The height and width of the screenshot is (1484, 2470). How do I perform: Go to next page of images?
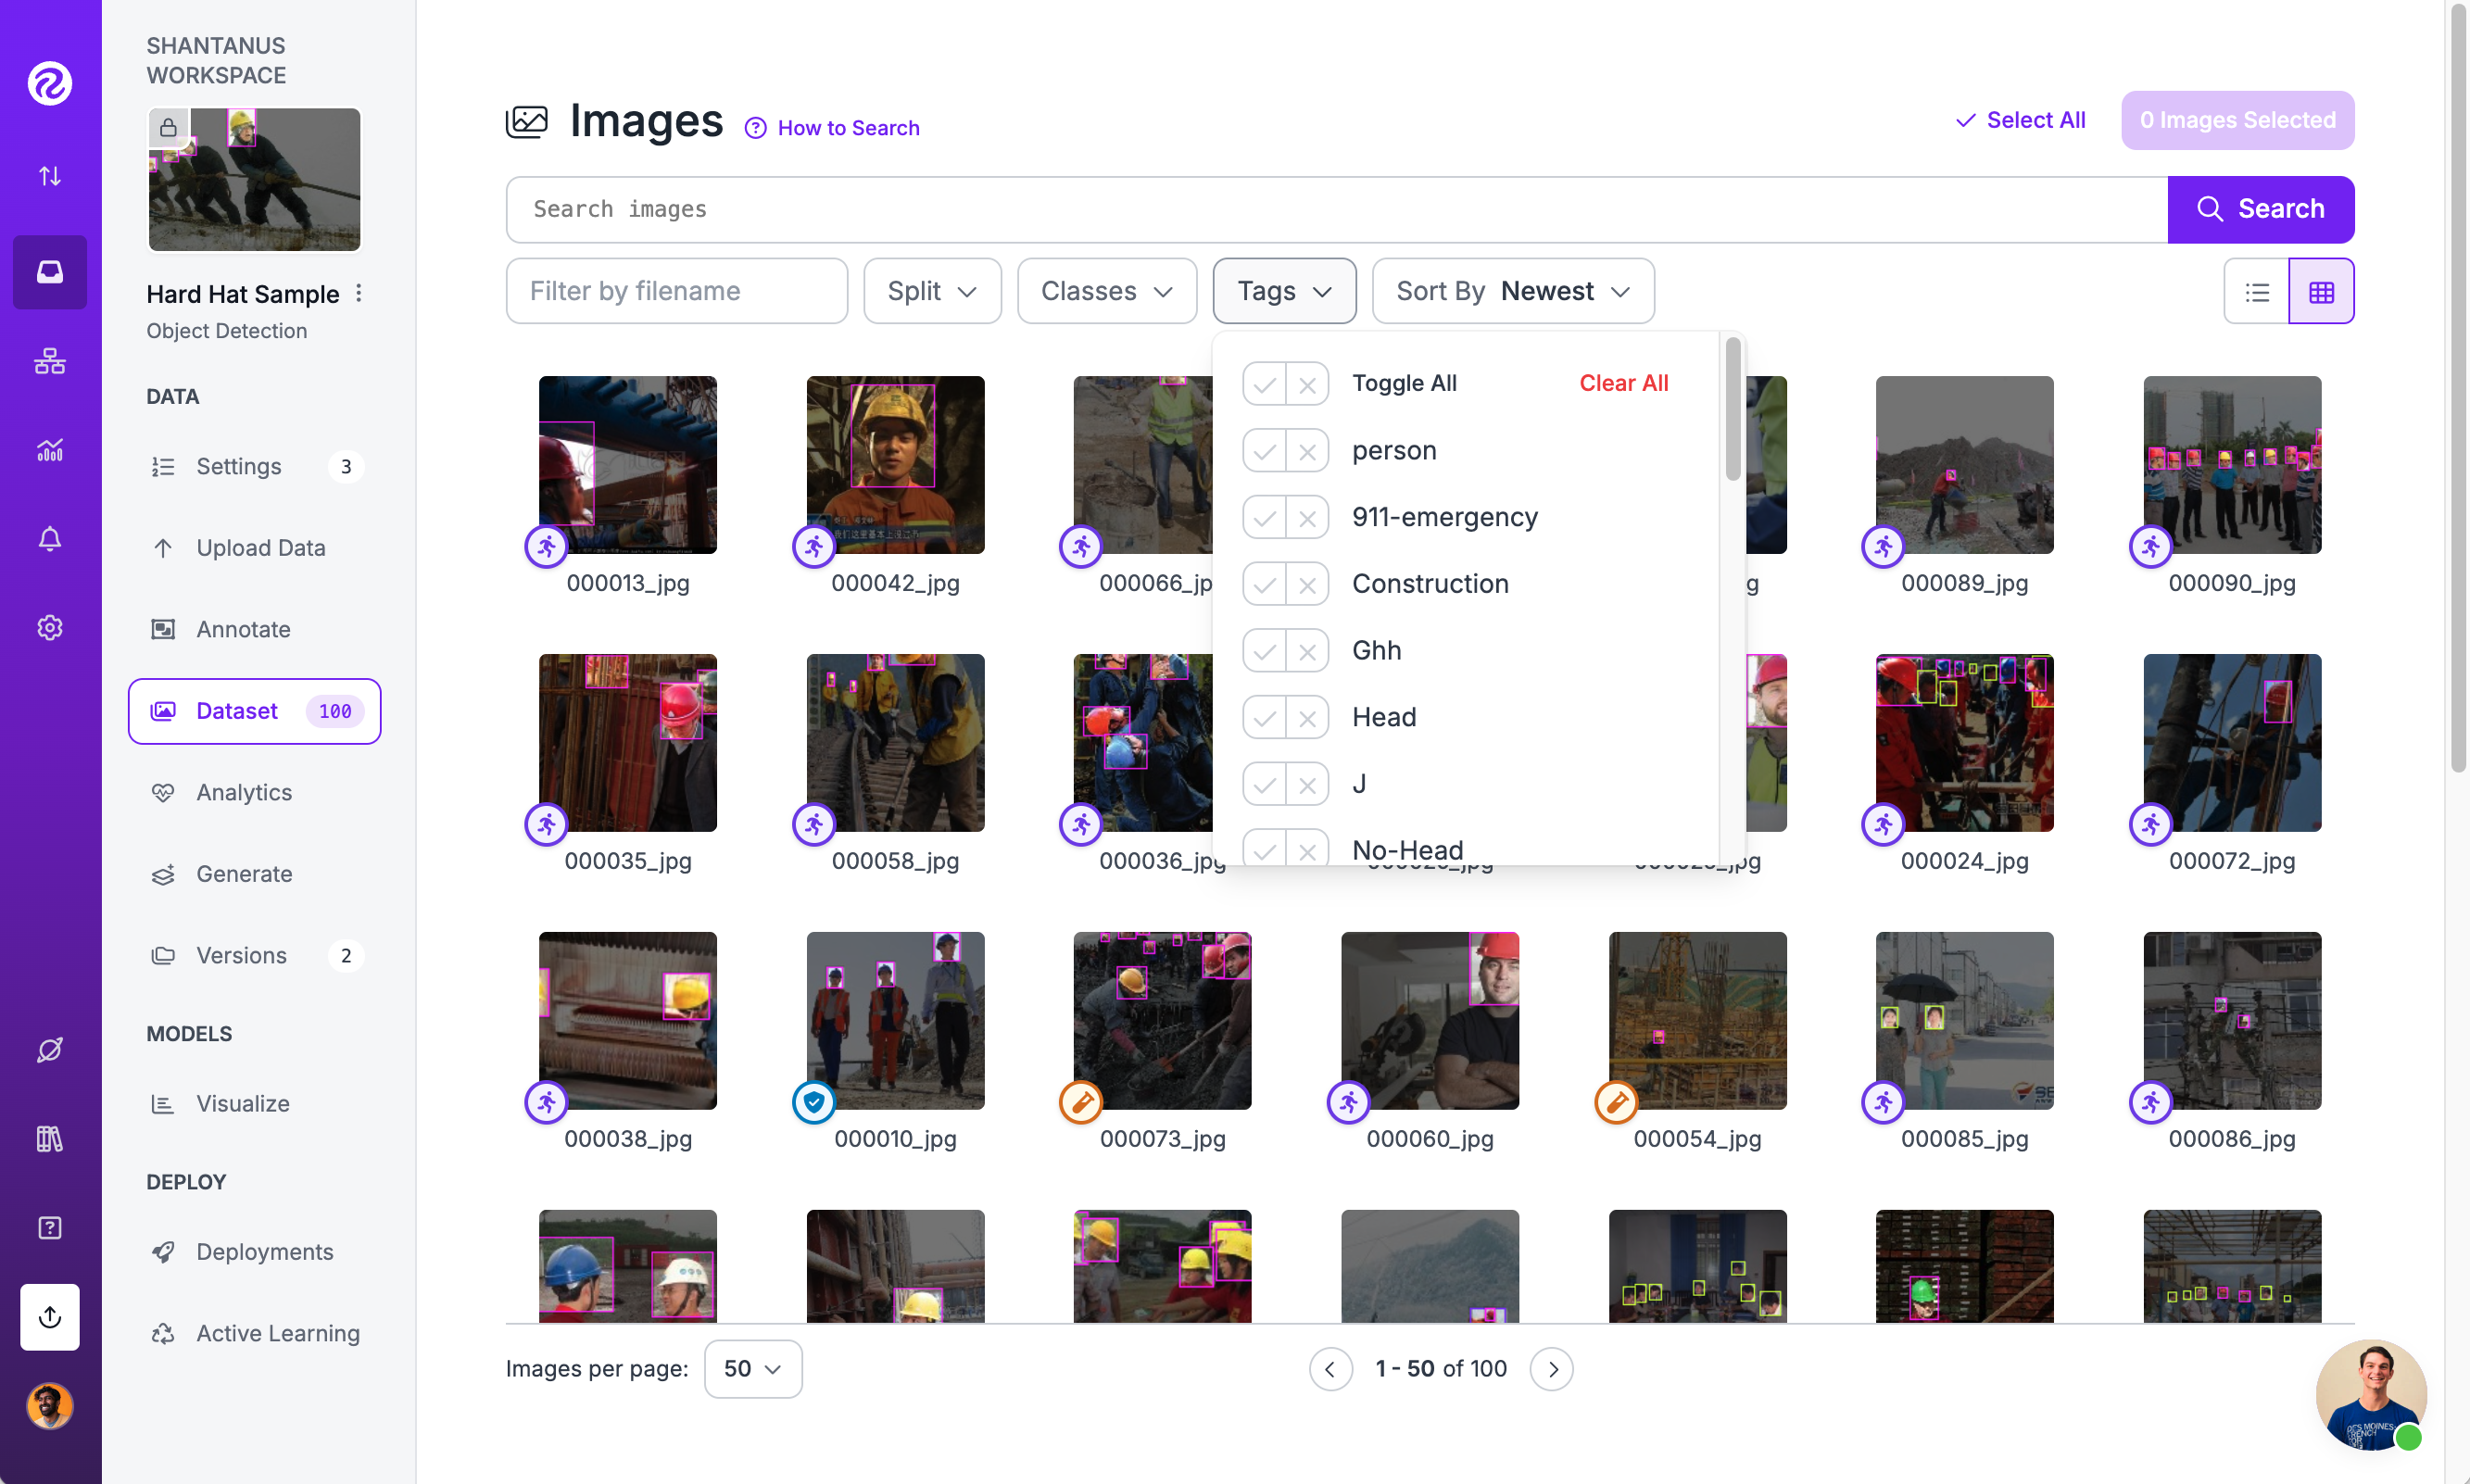(x=1551, y=1368)
